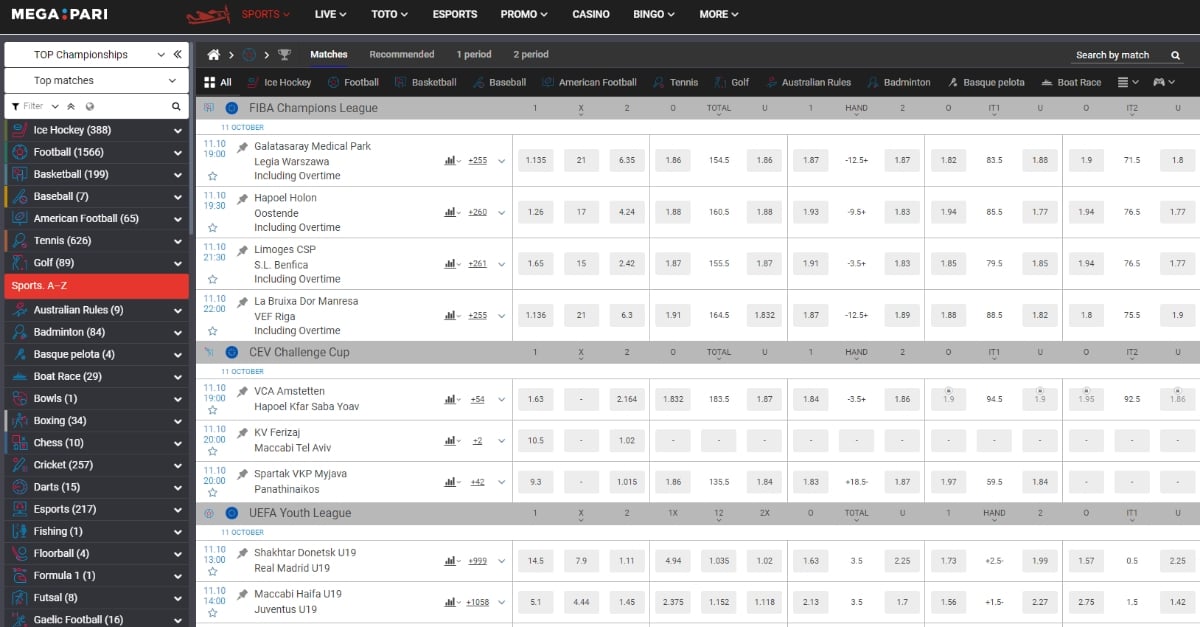
Task: Click the UEFA Youth League football icon
Action: pos(209,513)
